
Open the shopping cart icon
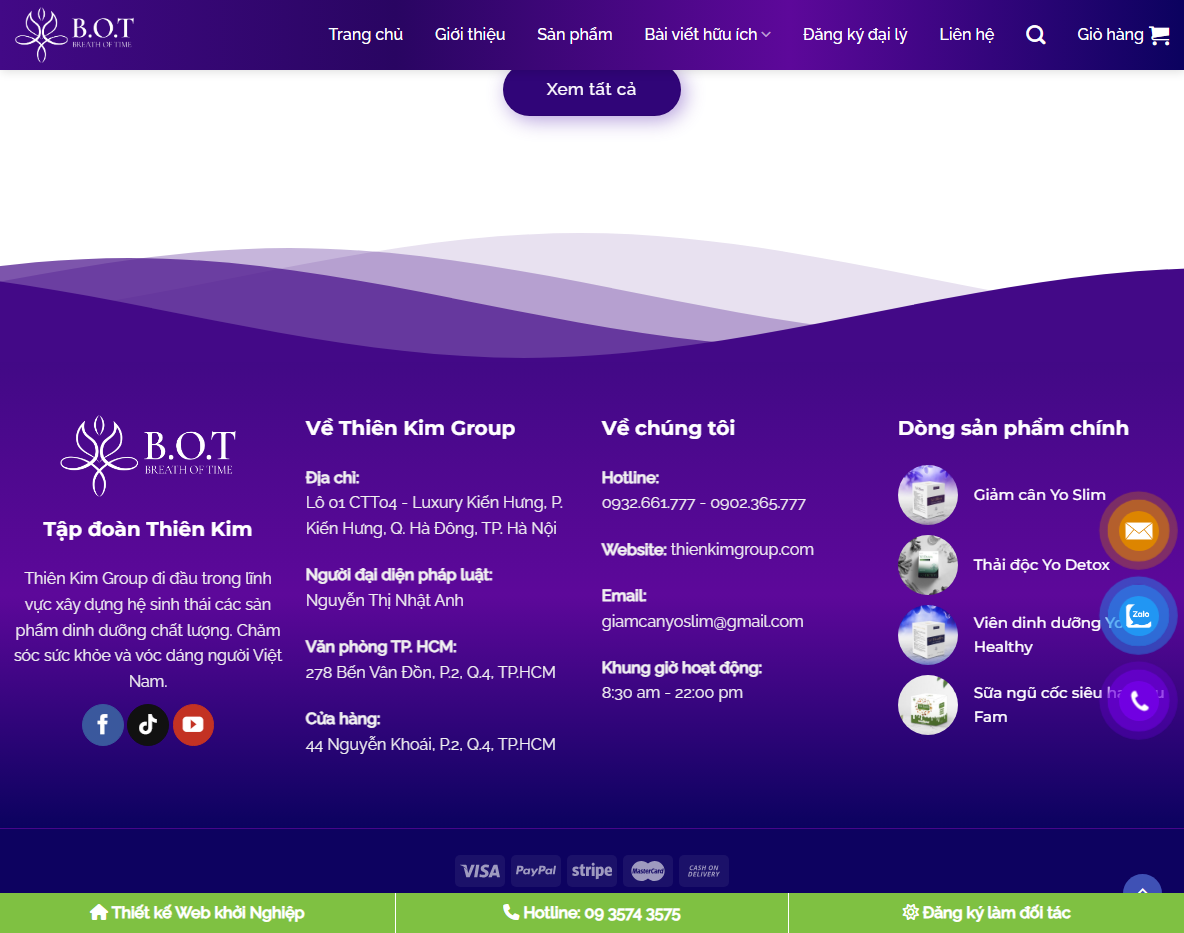[x=1159, y=35]
